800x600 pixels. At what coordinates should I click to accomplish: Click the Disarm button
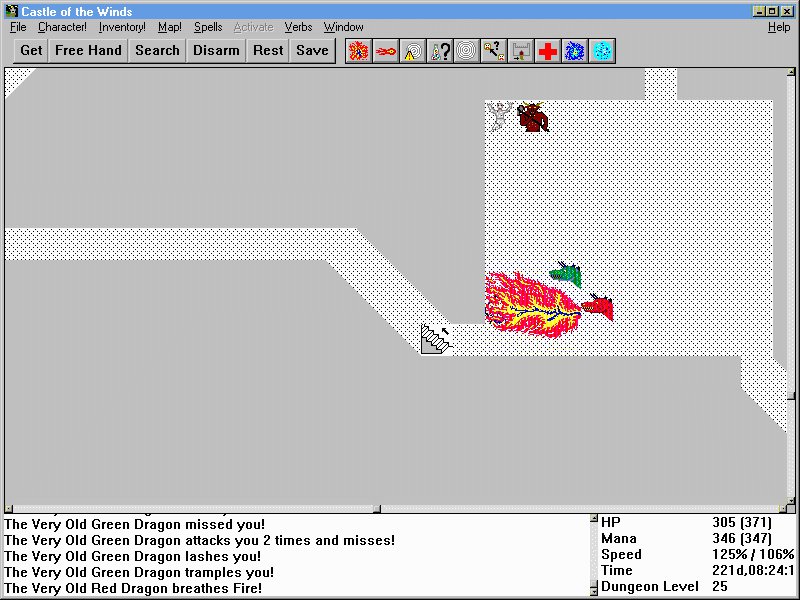click(x=216, y=50)
